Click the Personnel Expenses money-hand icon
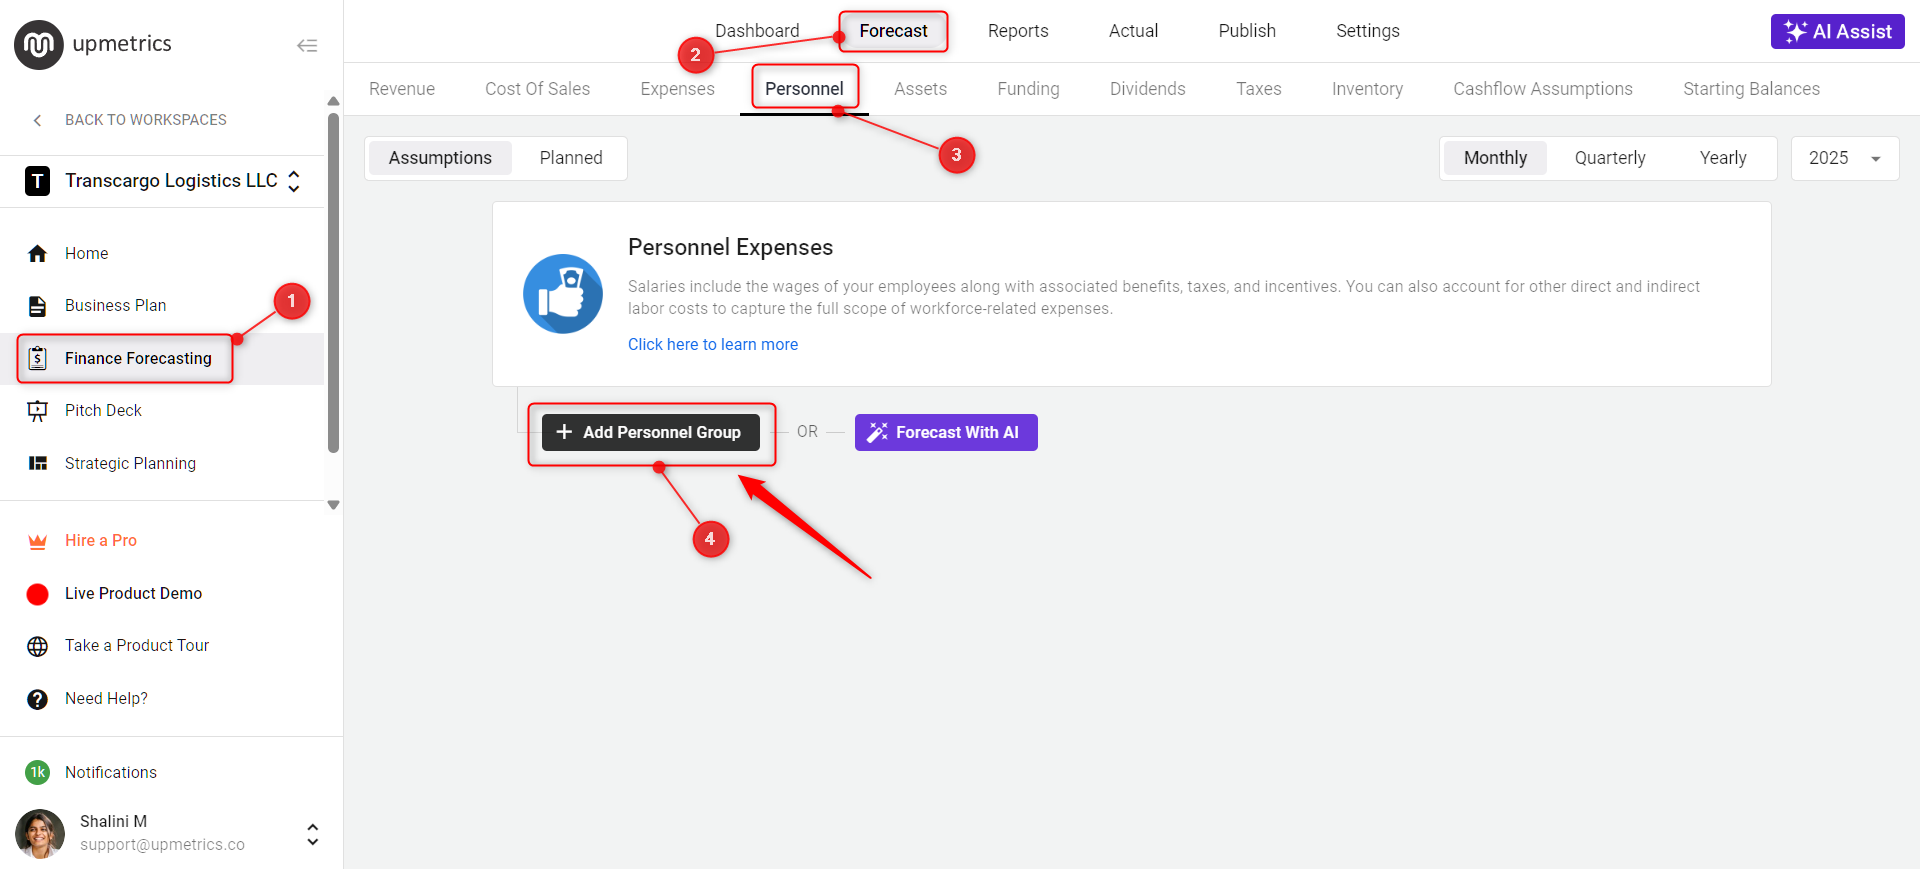The image size is (1920, 869). coord(563,293)
